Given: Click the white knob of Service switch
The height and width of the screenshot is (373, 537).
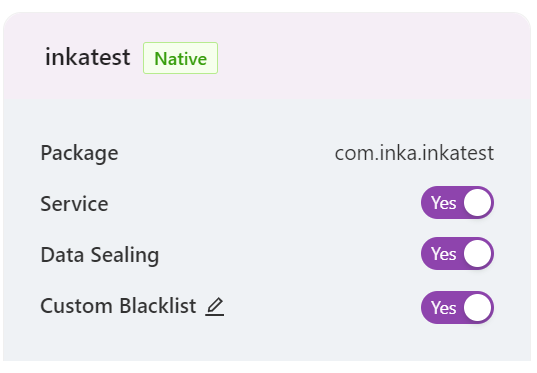Looking at the screenshot, I should click(477, 203).
